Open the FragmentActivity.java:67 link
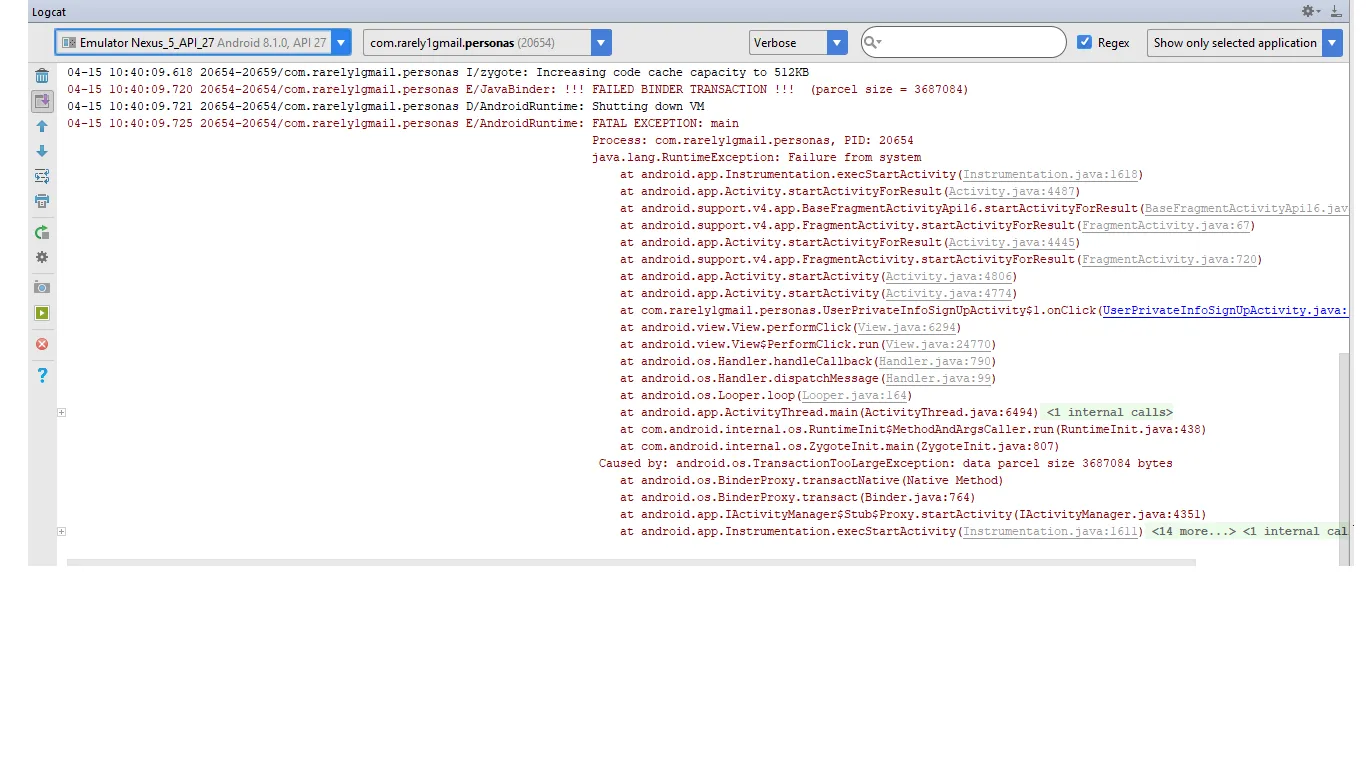 (1165, 225)
